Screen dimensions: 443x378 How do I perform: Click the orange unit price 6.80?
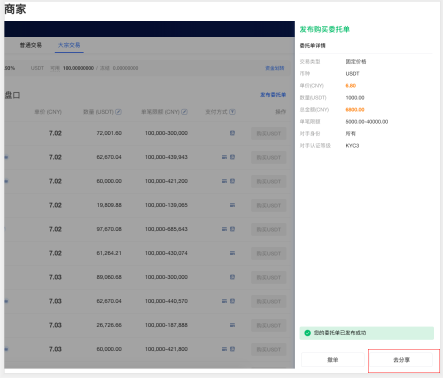351,86
